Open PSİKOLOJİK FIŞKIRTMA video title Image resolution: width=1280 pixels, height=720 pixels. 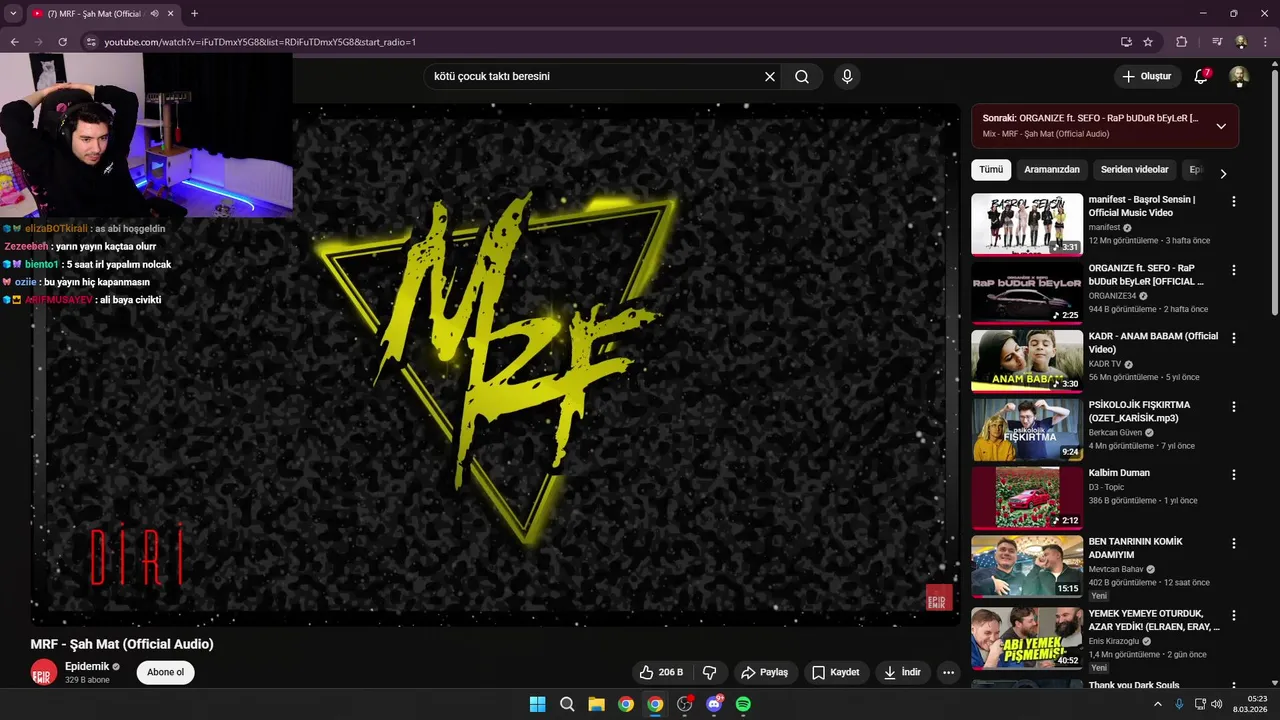pos(1139,411)
